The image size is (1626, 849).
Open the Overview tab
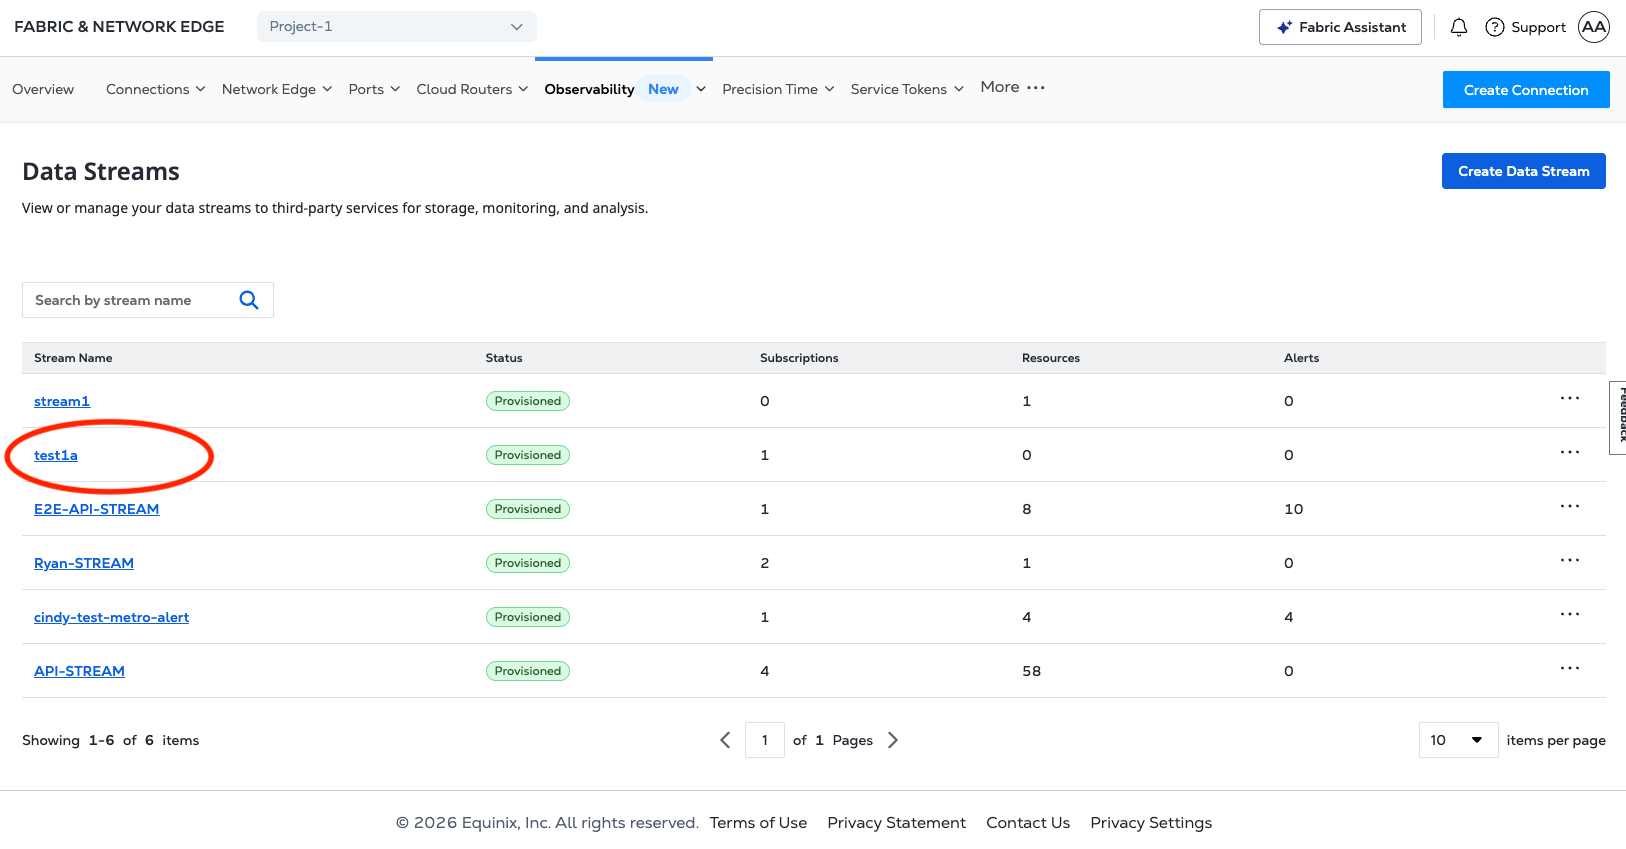(x=43, y=89)
